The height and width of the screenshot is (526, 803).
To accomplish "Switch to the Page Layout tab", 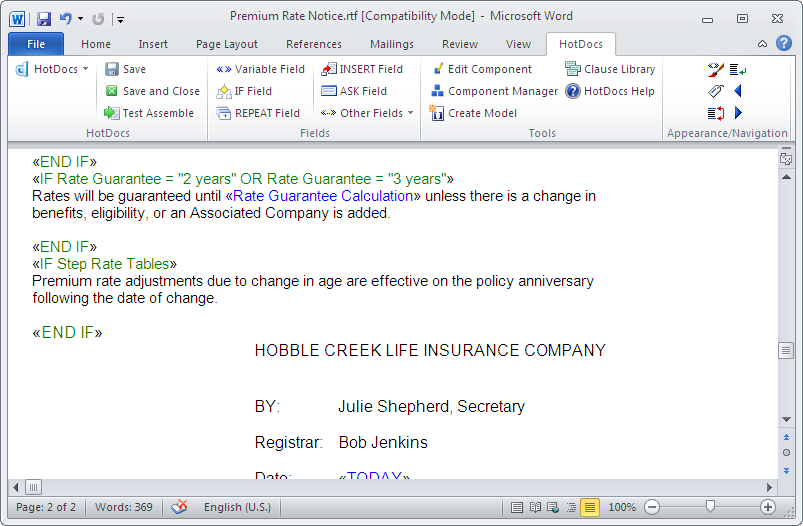I will pos(226,44).
